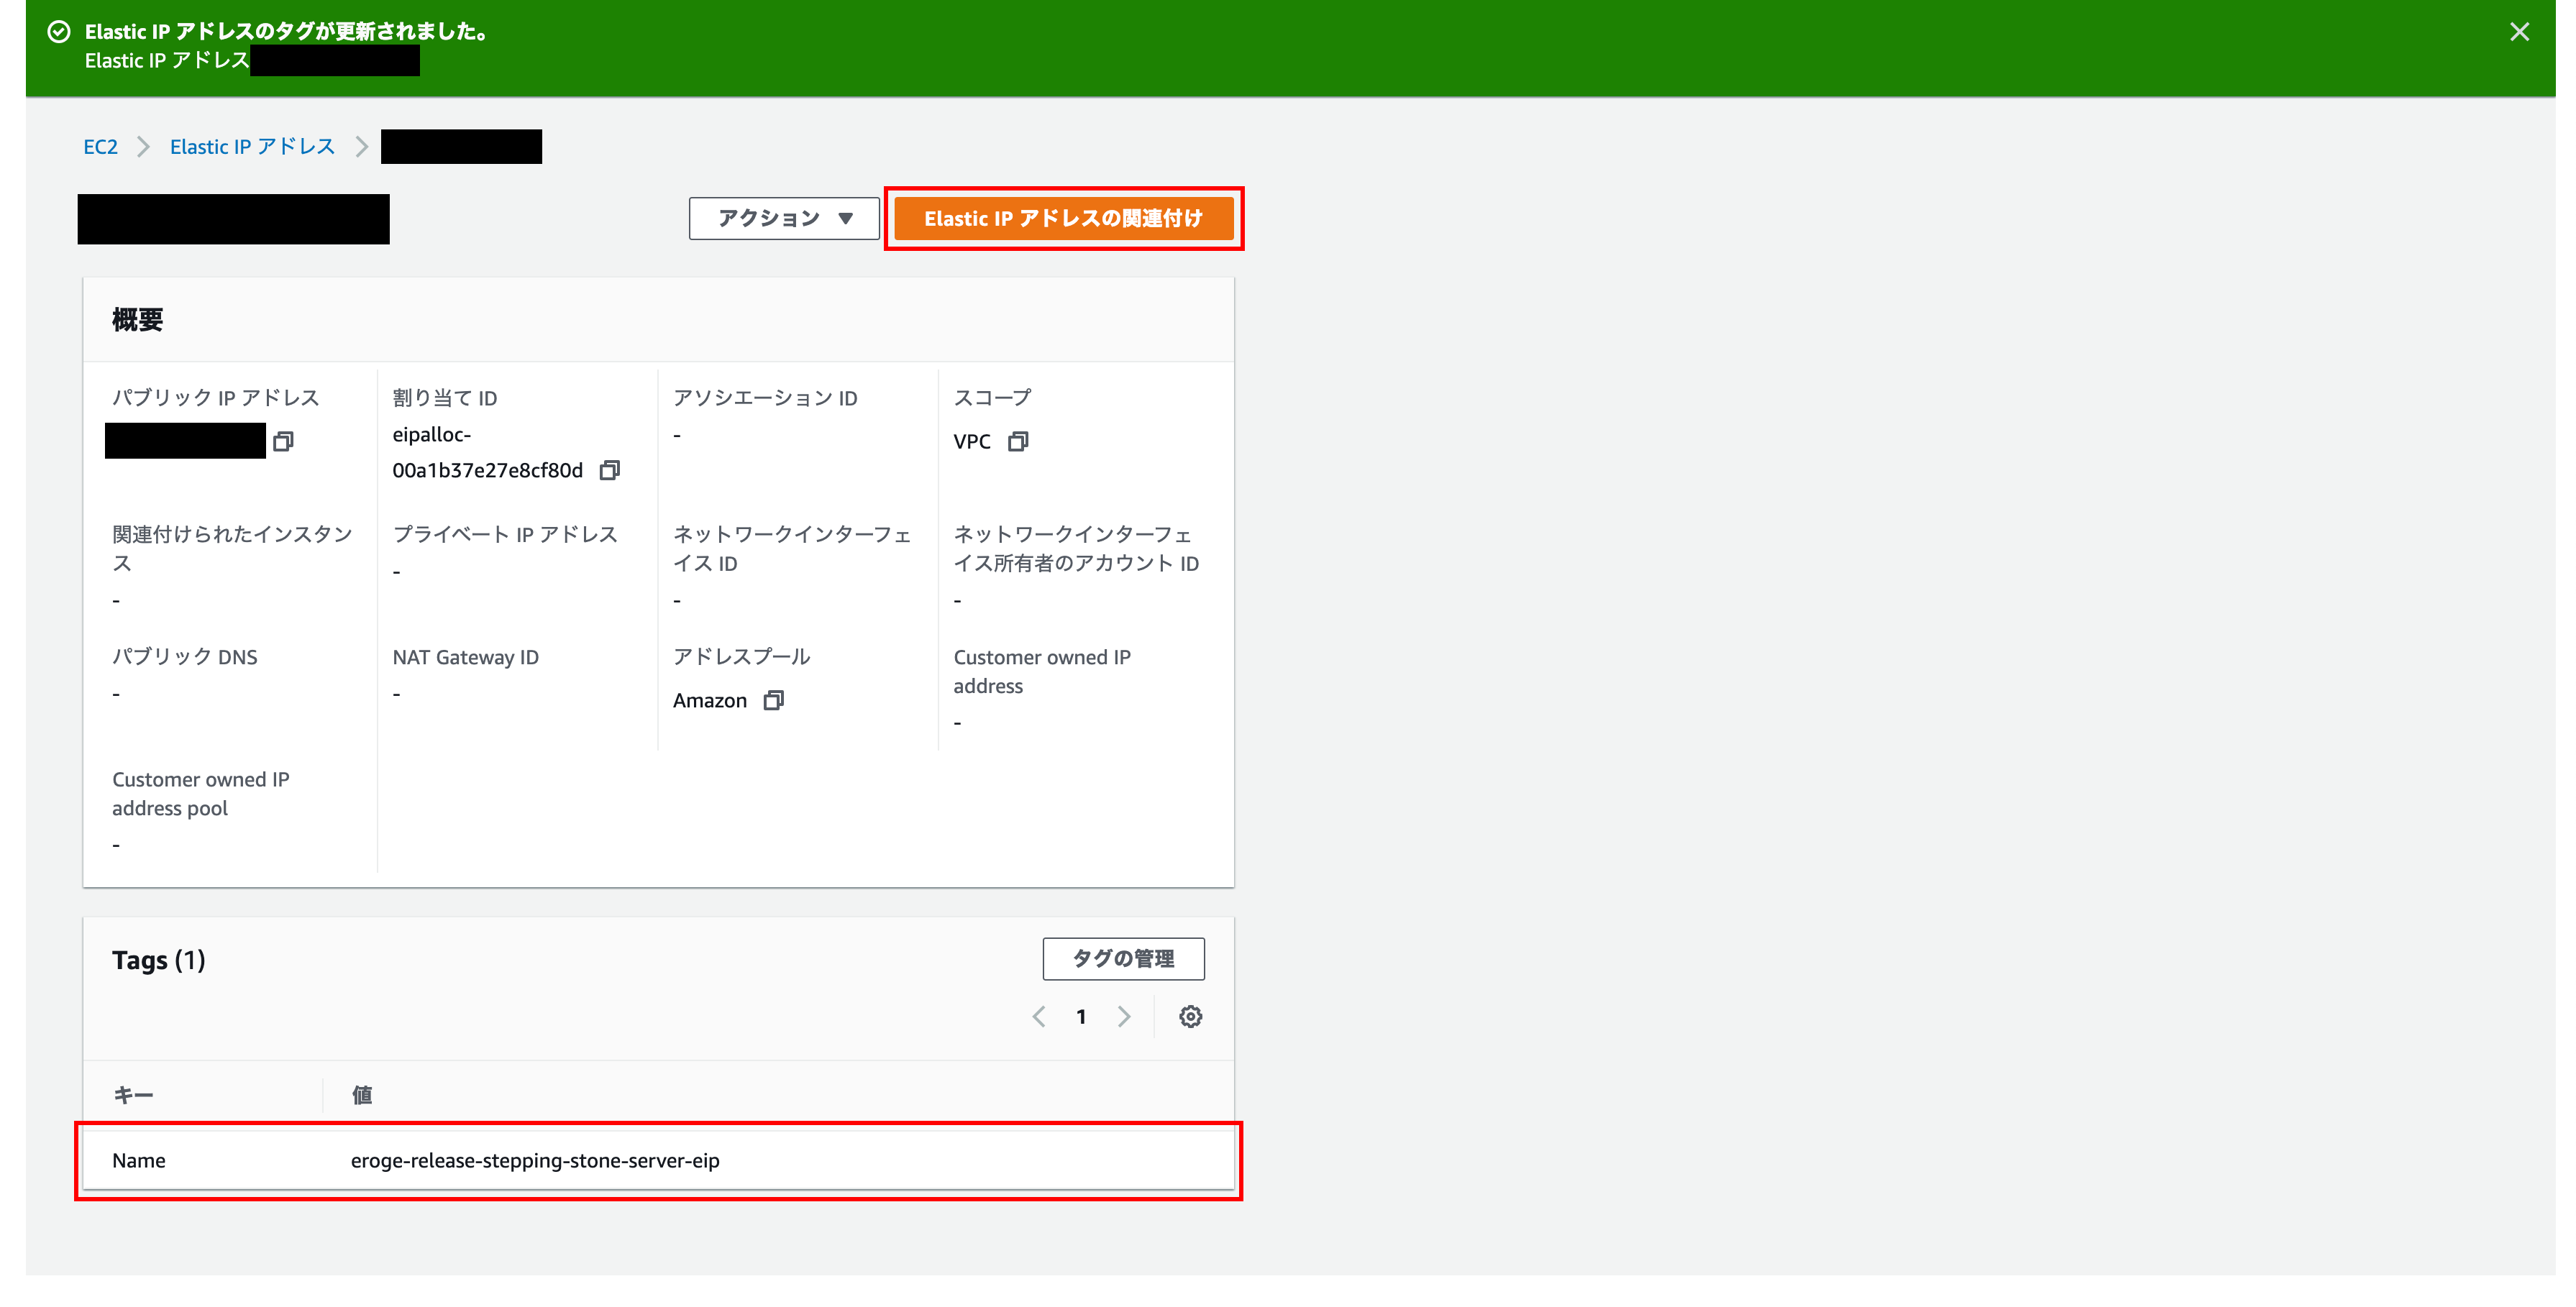Copy the allocation ID eipalloc value

(609, 470)
